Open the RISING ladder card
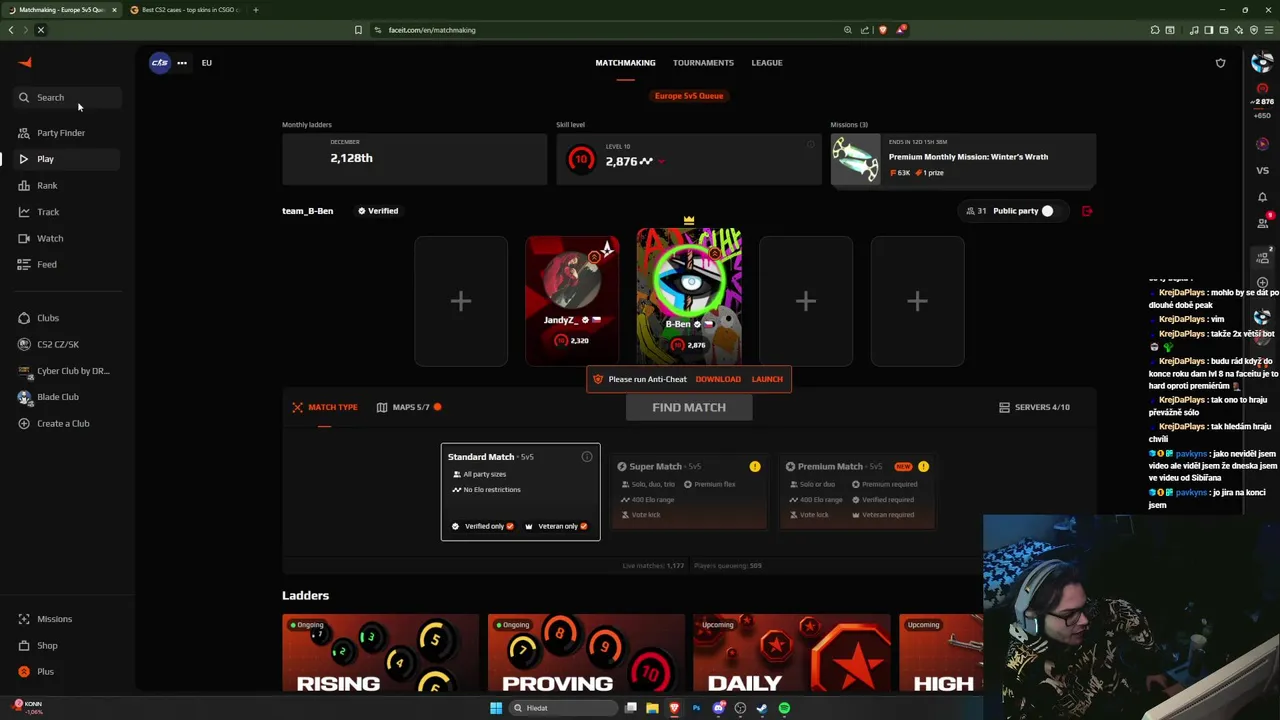Screen dimensions: 1280x720 (x=380, y=653)
